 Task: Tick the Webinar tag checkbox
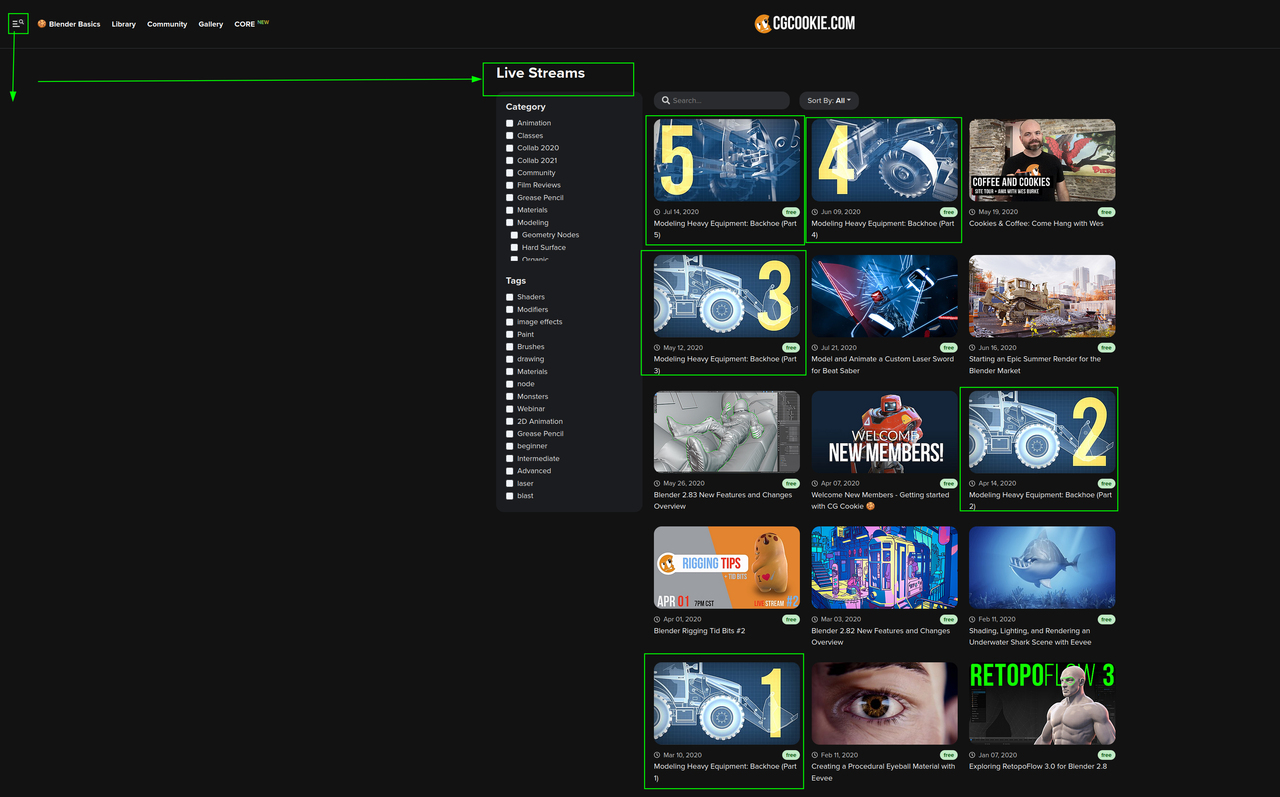coord(510,409)
